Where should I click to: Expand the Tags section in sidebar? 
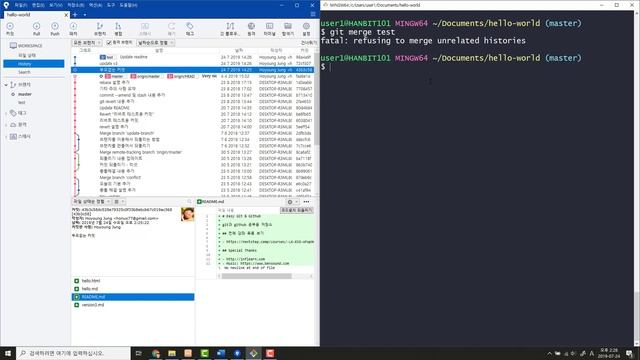coord(6,113)
